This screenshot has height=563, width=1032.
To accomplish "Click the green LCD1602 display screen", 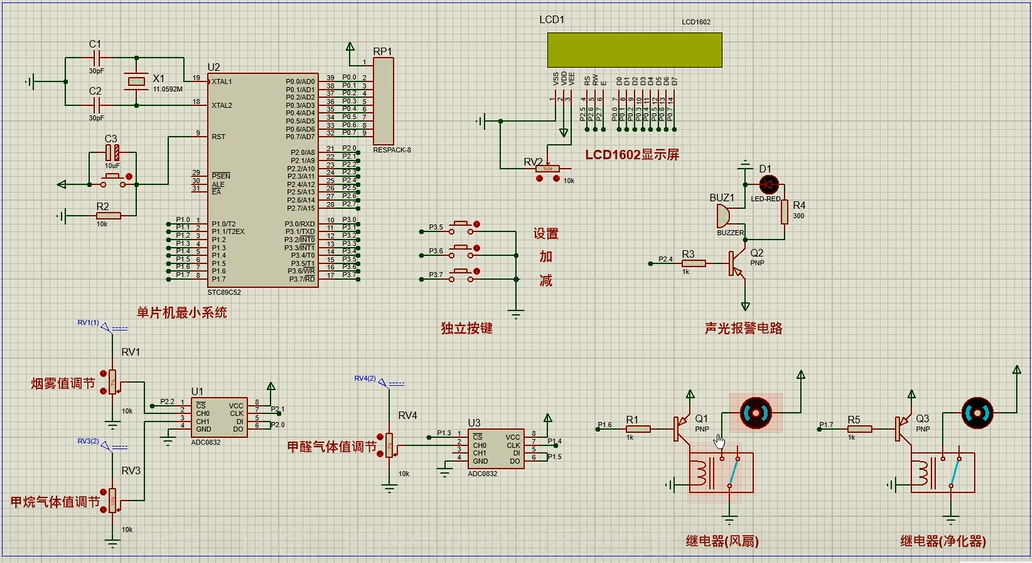I will coord(634,48).
